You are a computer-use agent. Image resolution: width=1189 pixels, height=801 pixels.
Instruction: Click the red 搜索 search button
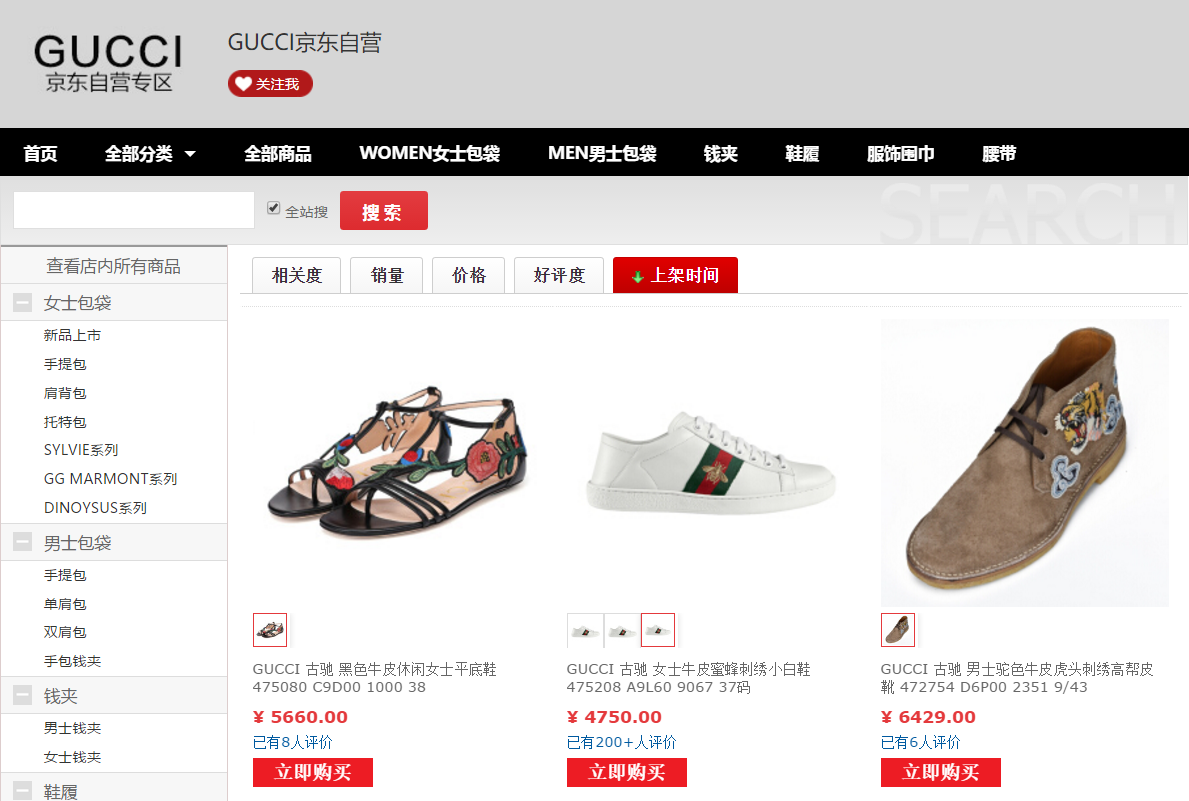click(384, 211)
